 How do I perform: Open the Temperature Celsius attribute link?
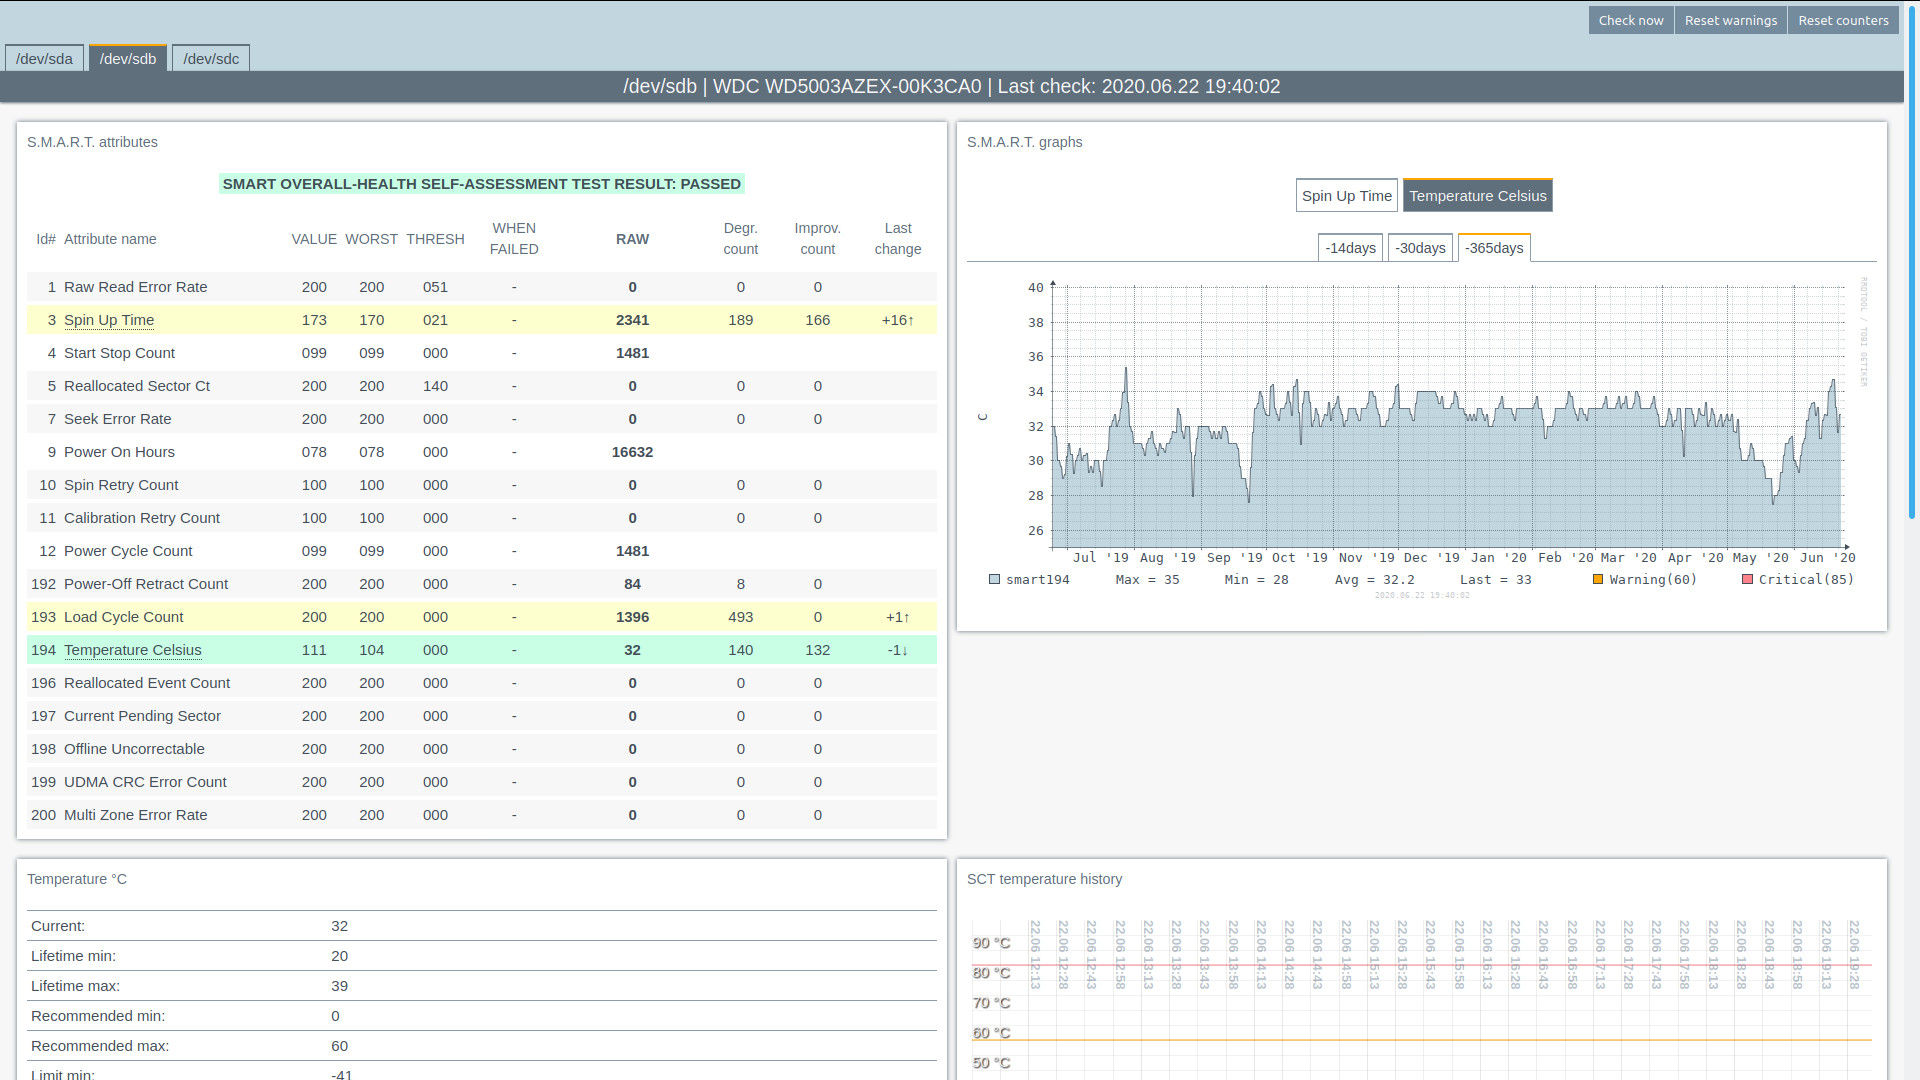[133, 650]
